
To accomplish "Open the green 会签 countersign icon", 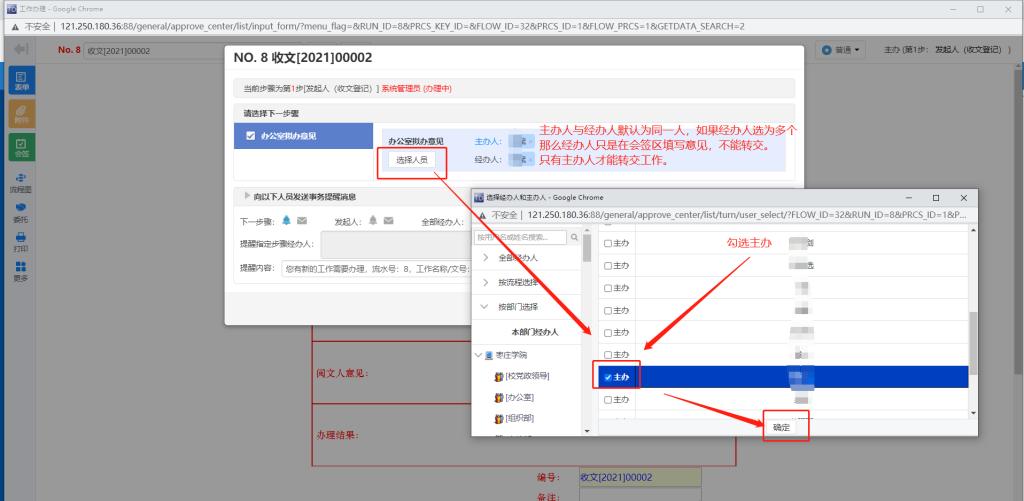I will 21,148.
